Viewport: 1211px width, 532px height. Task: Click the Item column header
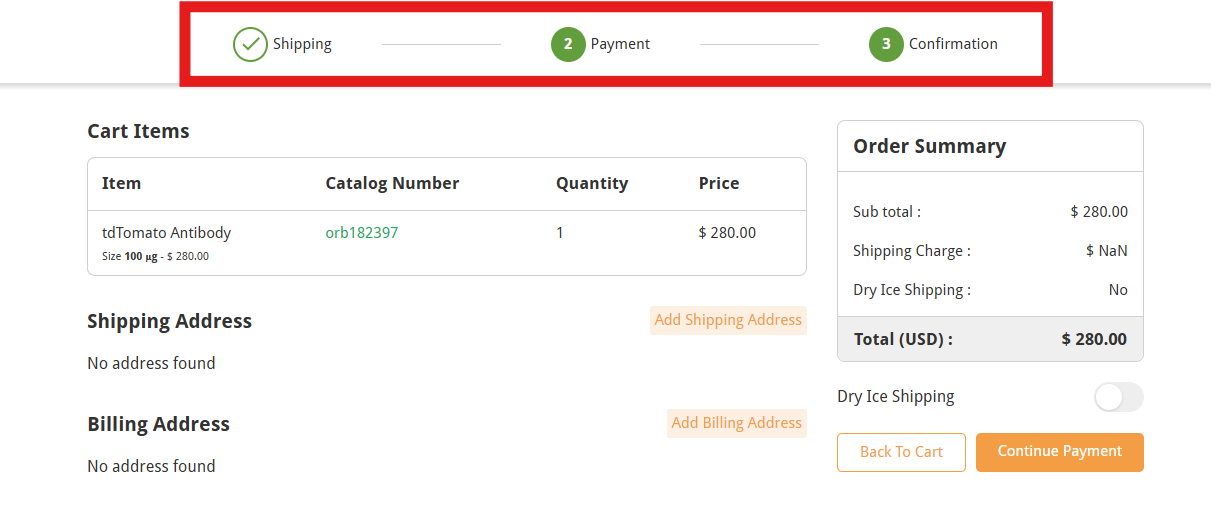(x=121, y=183)
